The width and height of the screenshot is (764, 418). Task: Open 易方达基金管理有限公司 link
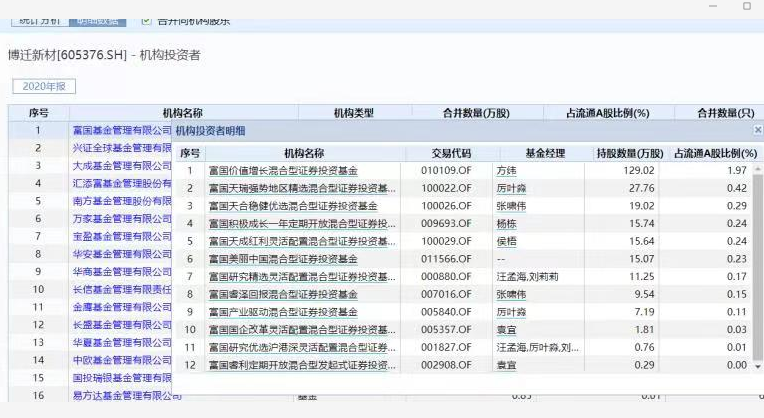(x=127, y=396)
